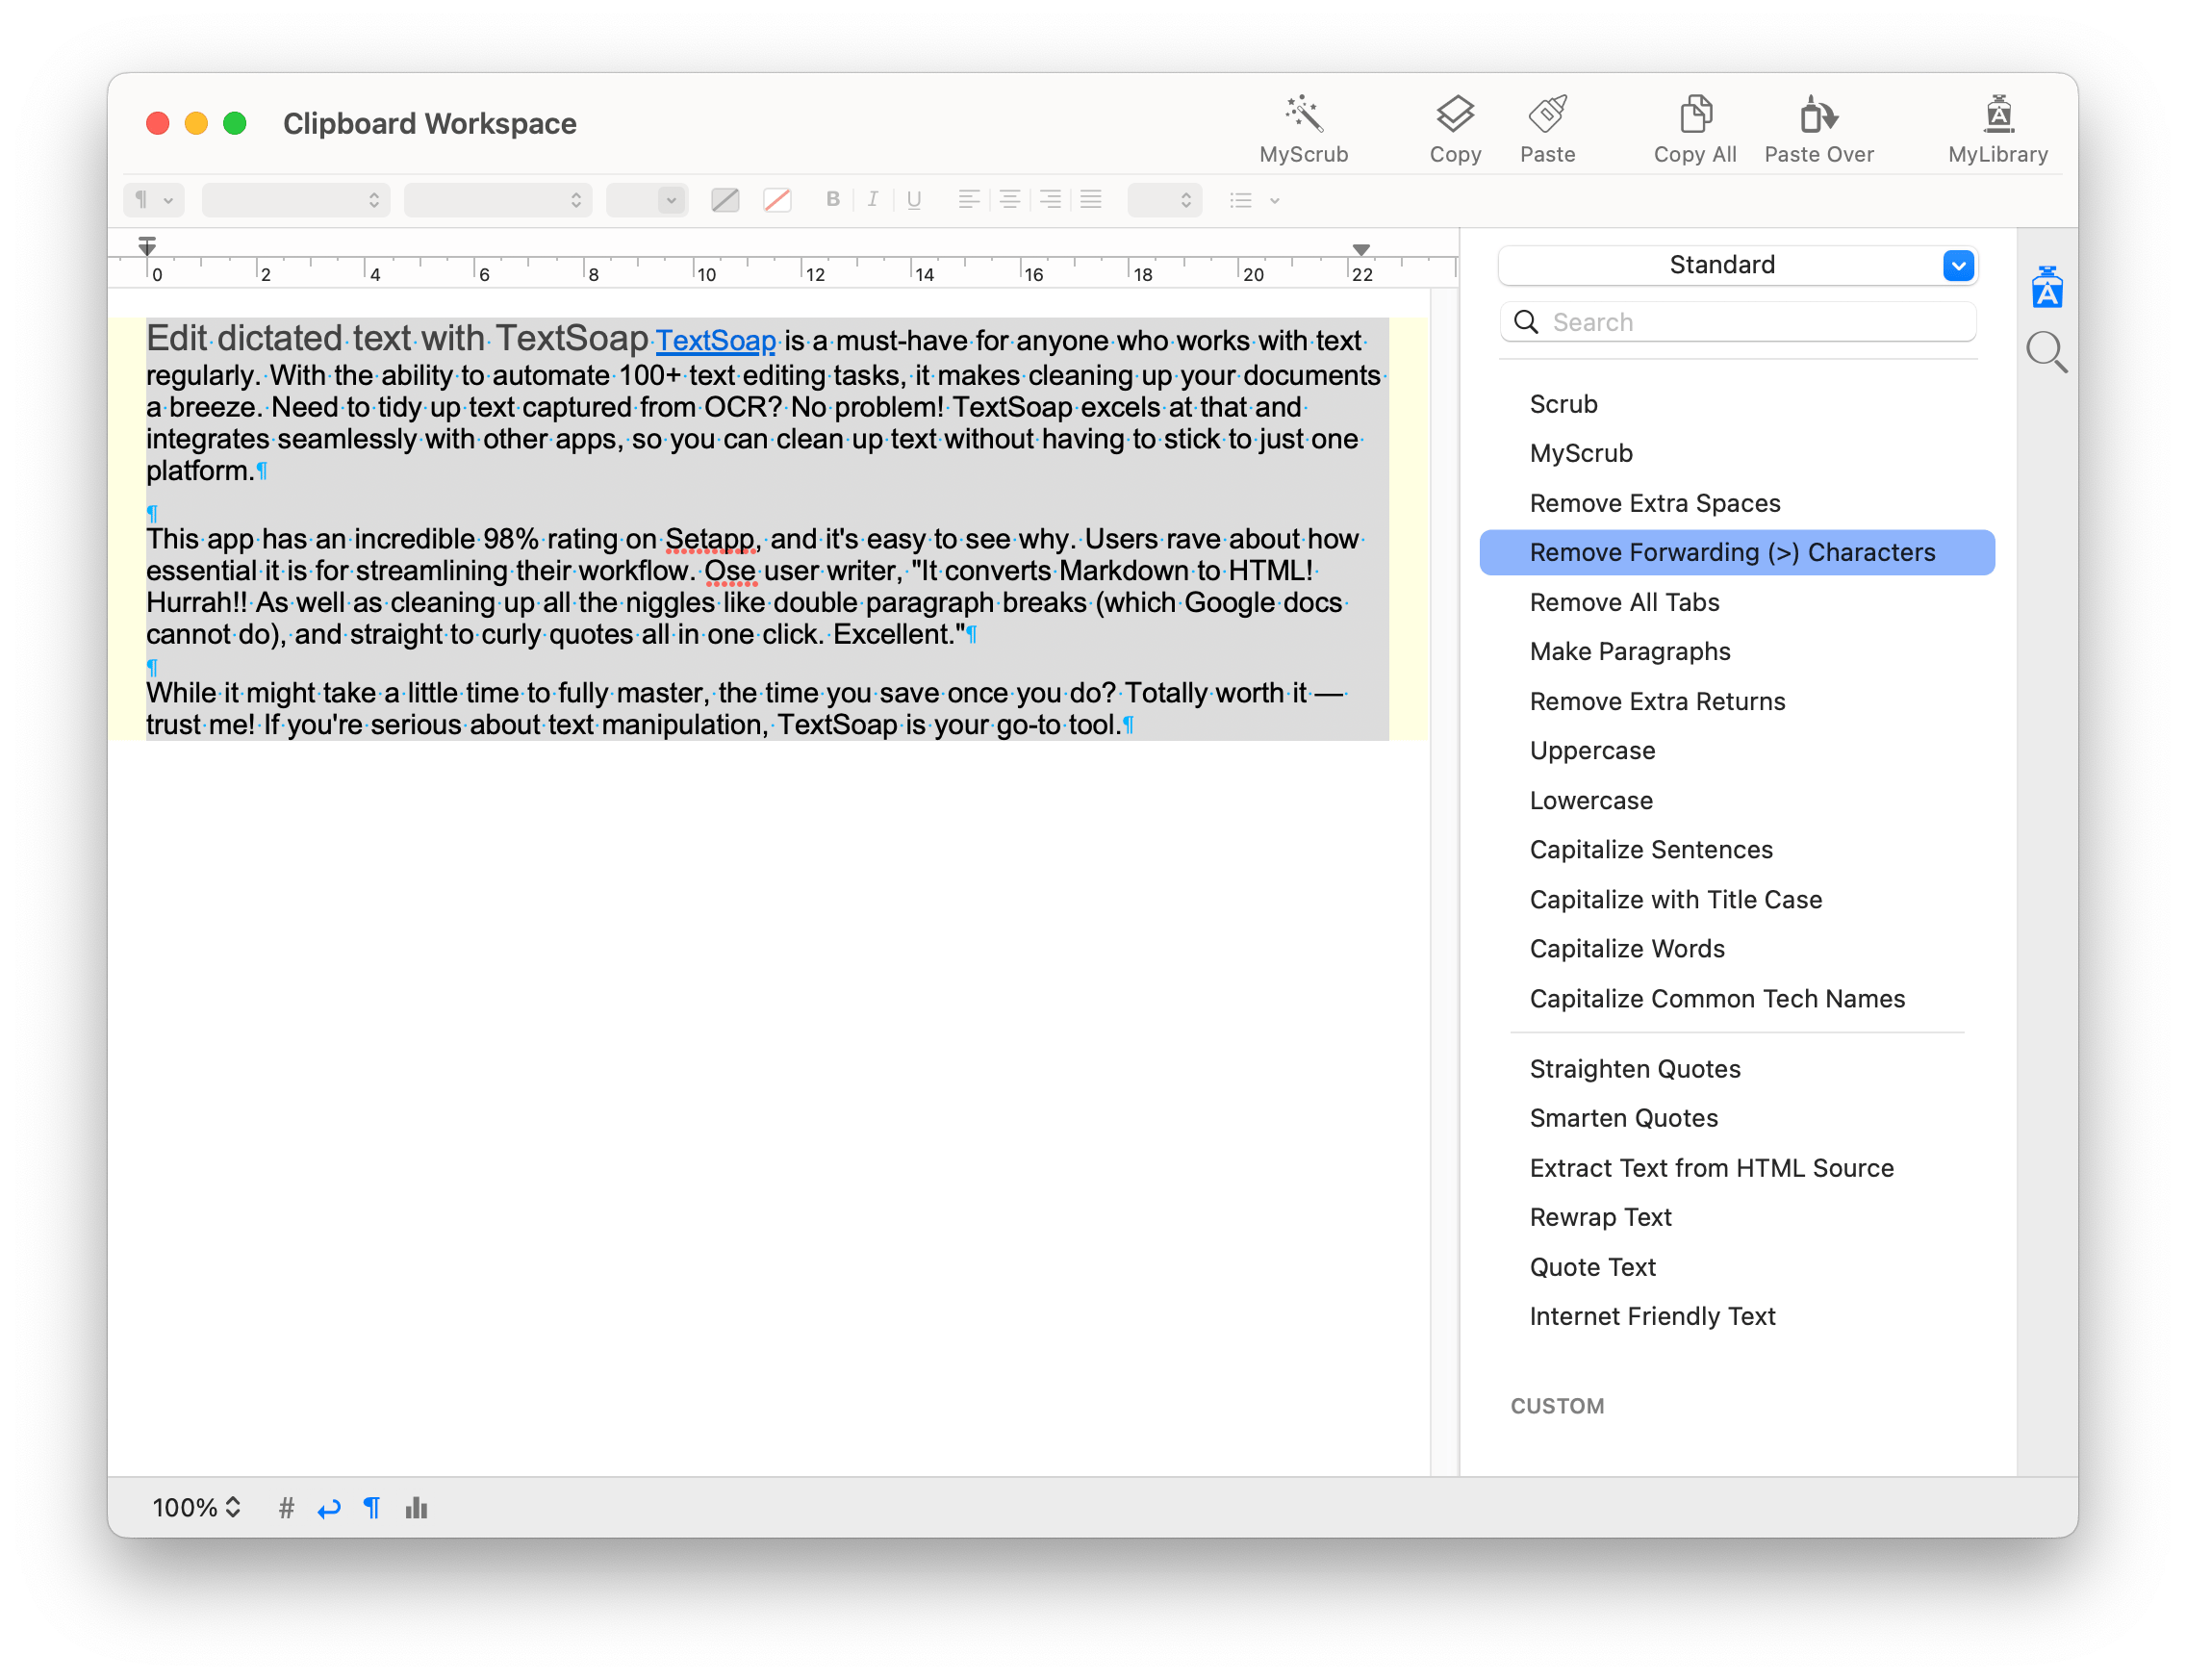Click the magnifier icon in right sidebar strip

point(2046,352)
